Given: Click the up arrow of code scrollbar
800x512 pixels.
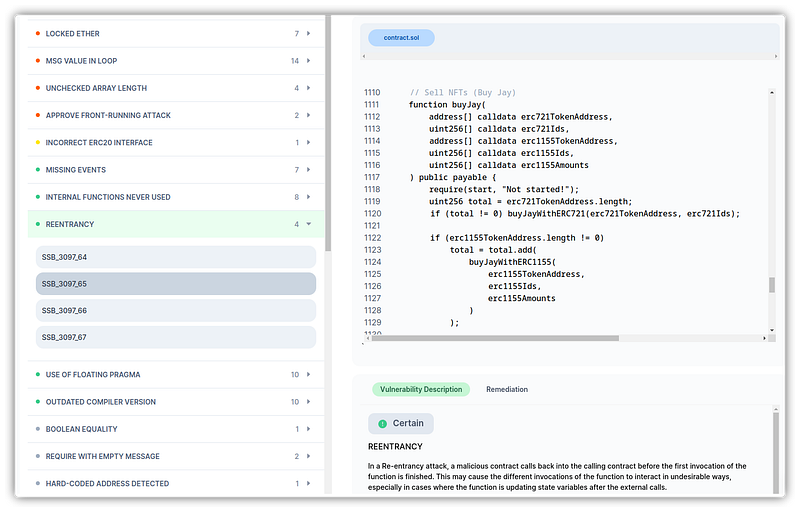Looking at the screenshot, I should [x=771, y=92].
